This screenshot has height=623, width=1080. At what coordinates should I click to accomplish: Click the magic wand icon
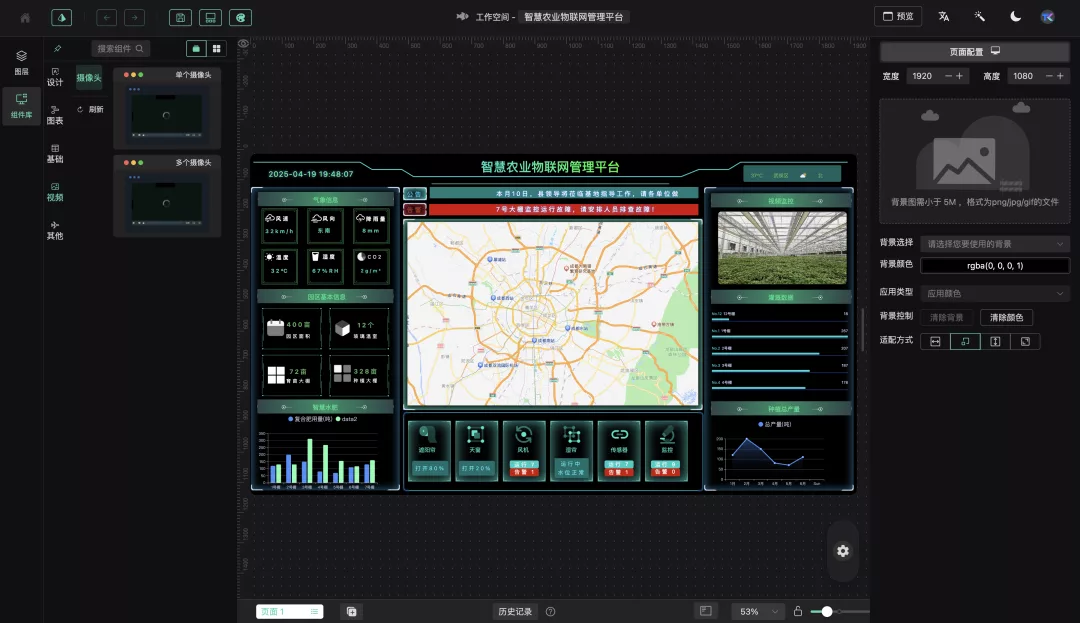(x=979, y=17)
